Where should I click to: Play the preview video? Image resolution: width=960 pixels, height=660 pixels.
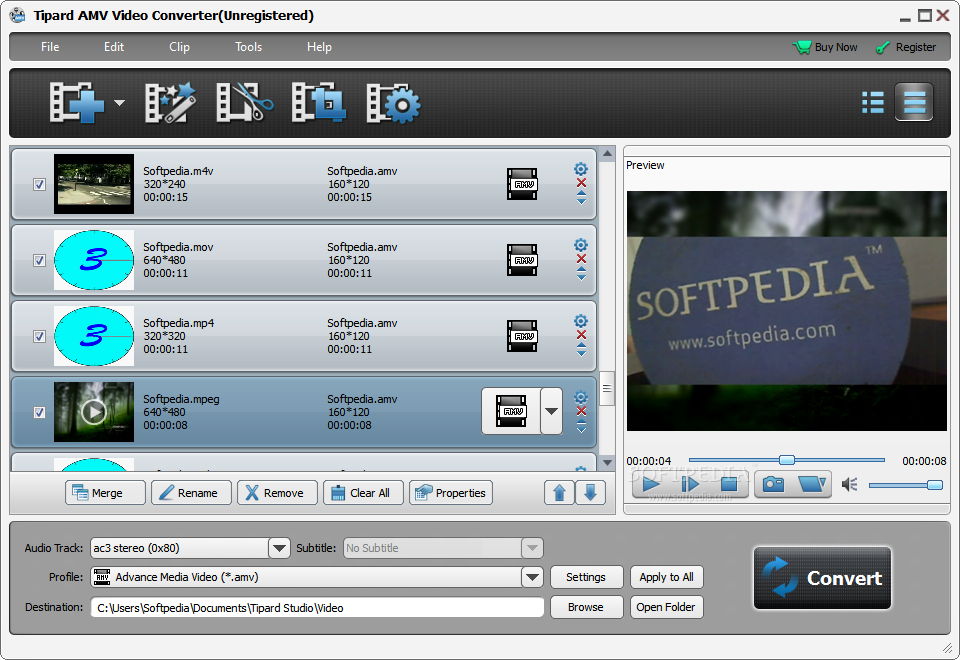point(651,484)
